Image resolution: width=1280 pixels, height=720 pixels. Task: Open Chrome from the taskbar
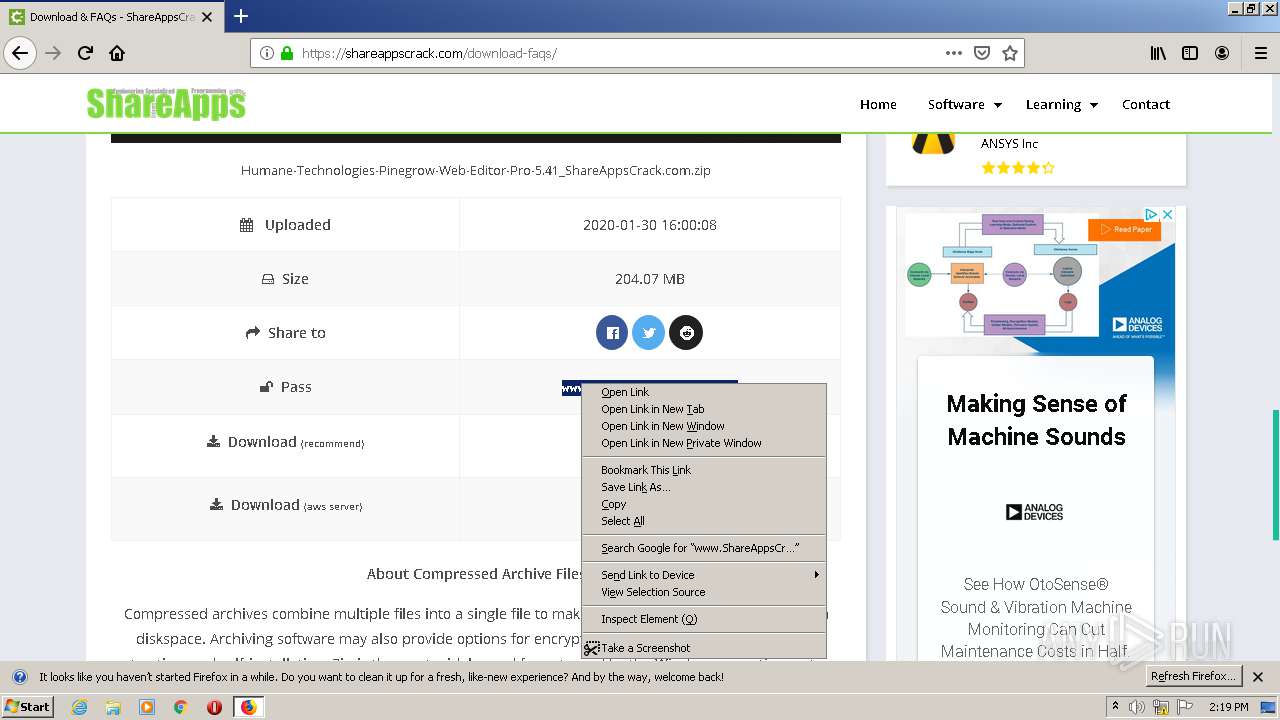pyautogui.click(x=180, y=707)
